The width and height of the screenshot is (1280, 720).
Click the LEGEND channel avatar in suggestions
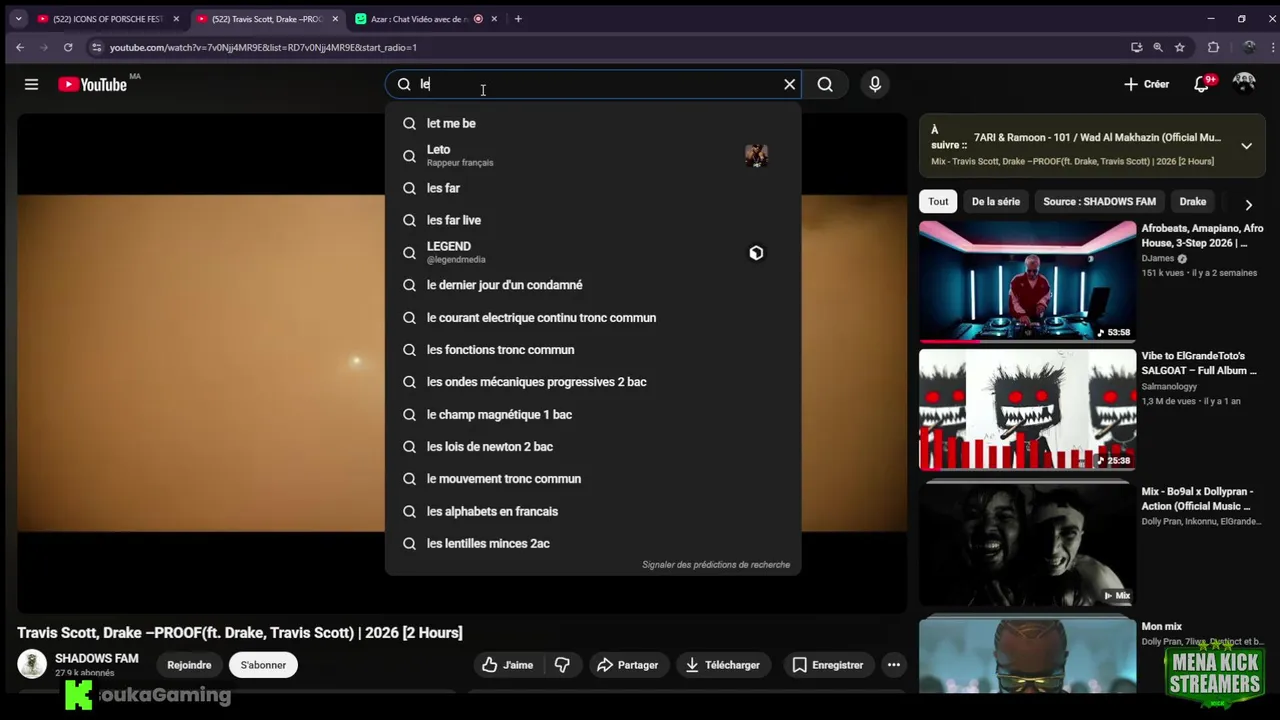(756, 253)
